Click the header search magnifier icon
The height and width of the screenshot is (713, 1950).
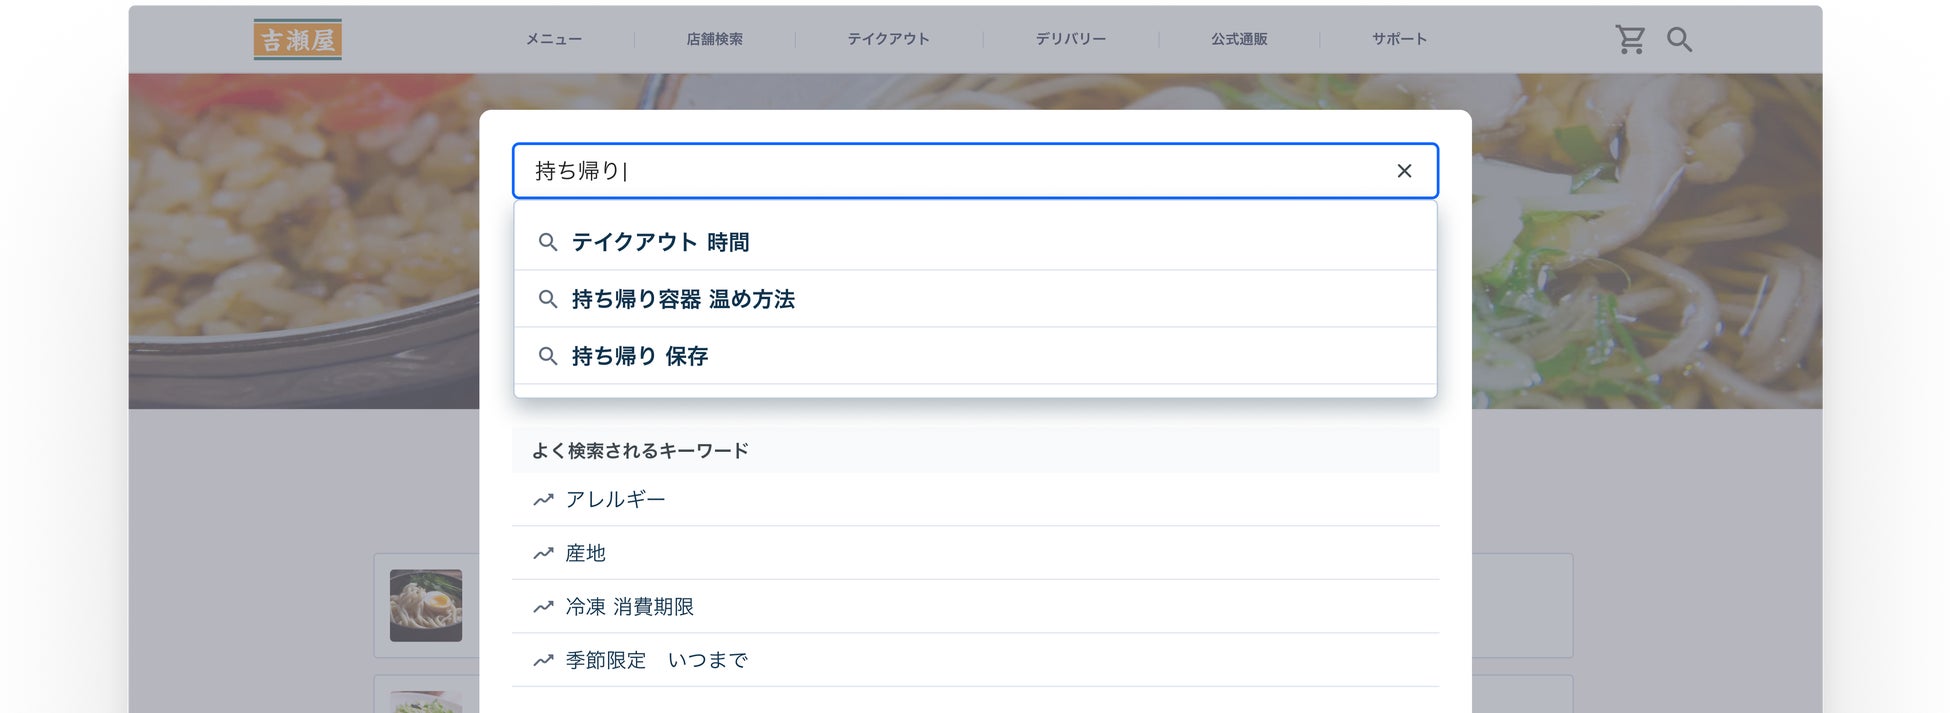1679,39
